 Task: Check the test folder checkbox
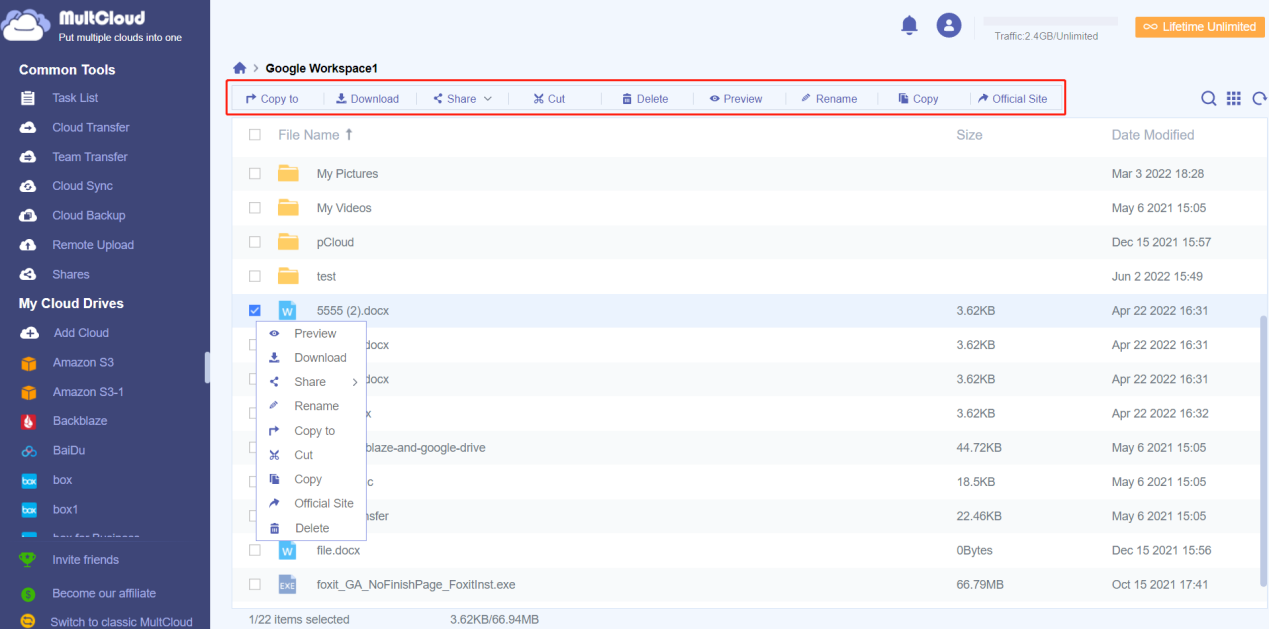255,276
